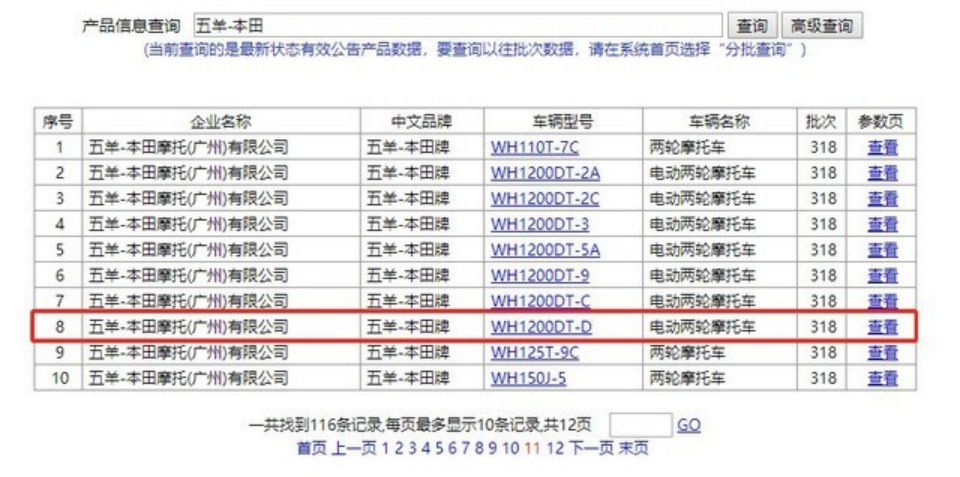View parameters 查看 for WH1200DT-3 row

click(x=882, y=225)
